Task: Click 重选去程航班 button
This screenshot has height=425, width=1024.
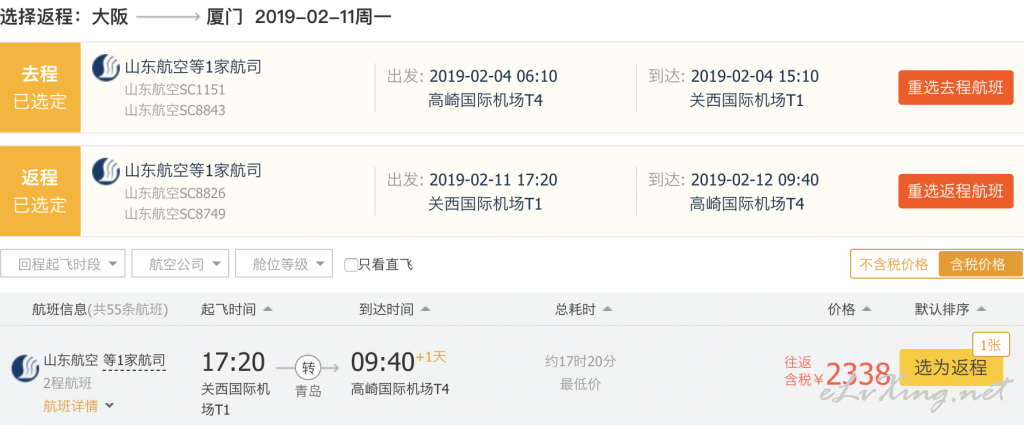Action: pyautogui.click(x=955, y=87)
